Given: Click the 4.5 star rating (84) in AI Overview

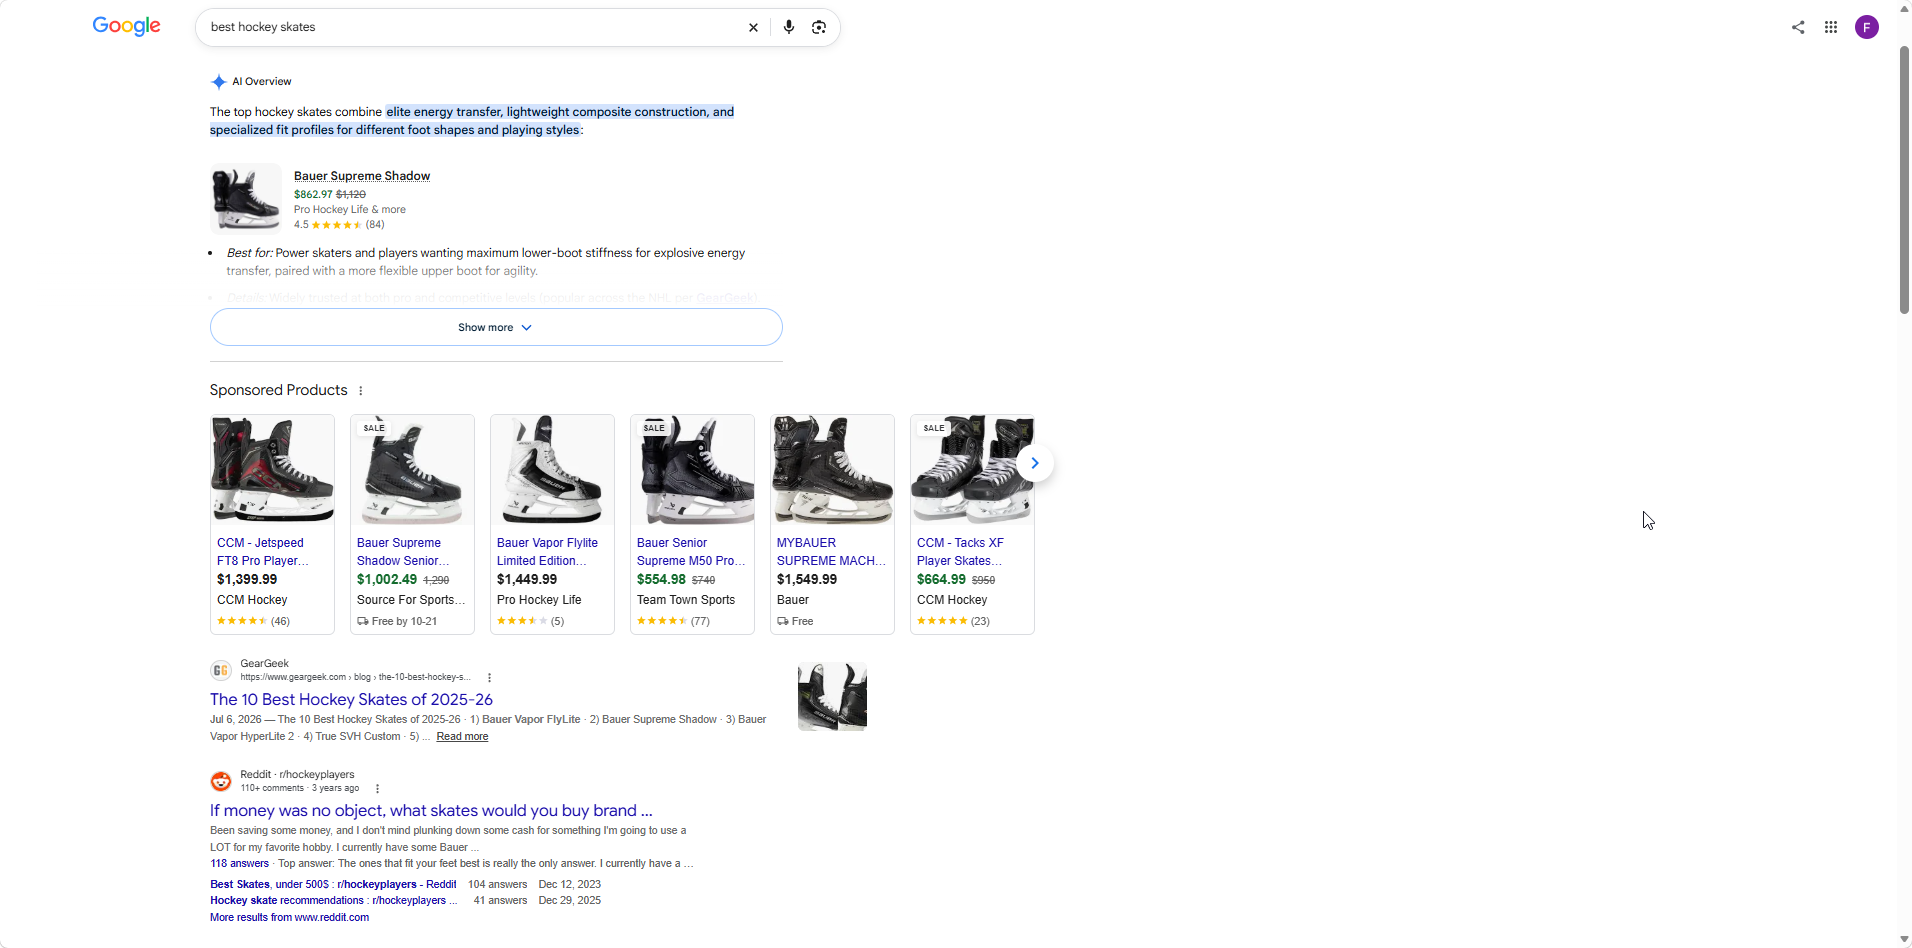Looking at the screenshot, I should (x=339, y=225).
